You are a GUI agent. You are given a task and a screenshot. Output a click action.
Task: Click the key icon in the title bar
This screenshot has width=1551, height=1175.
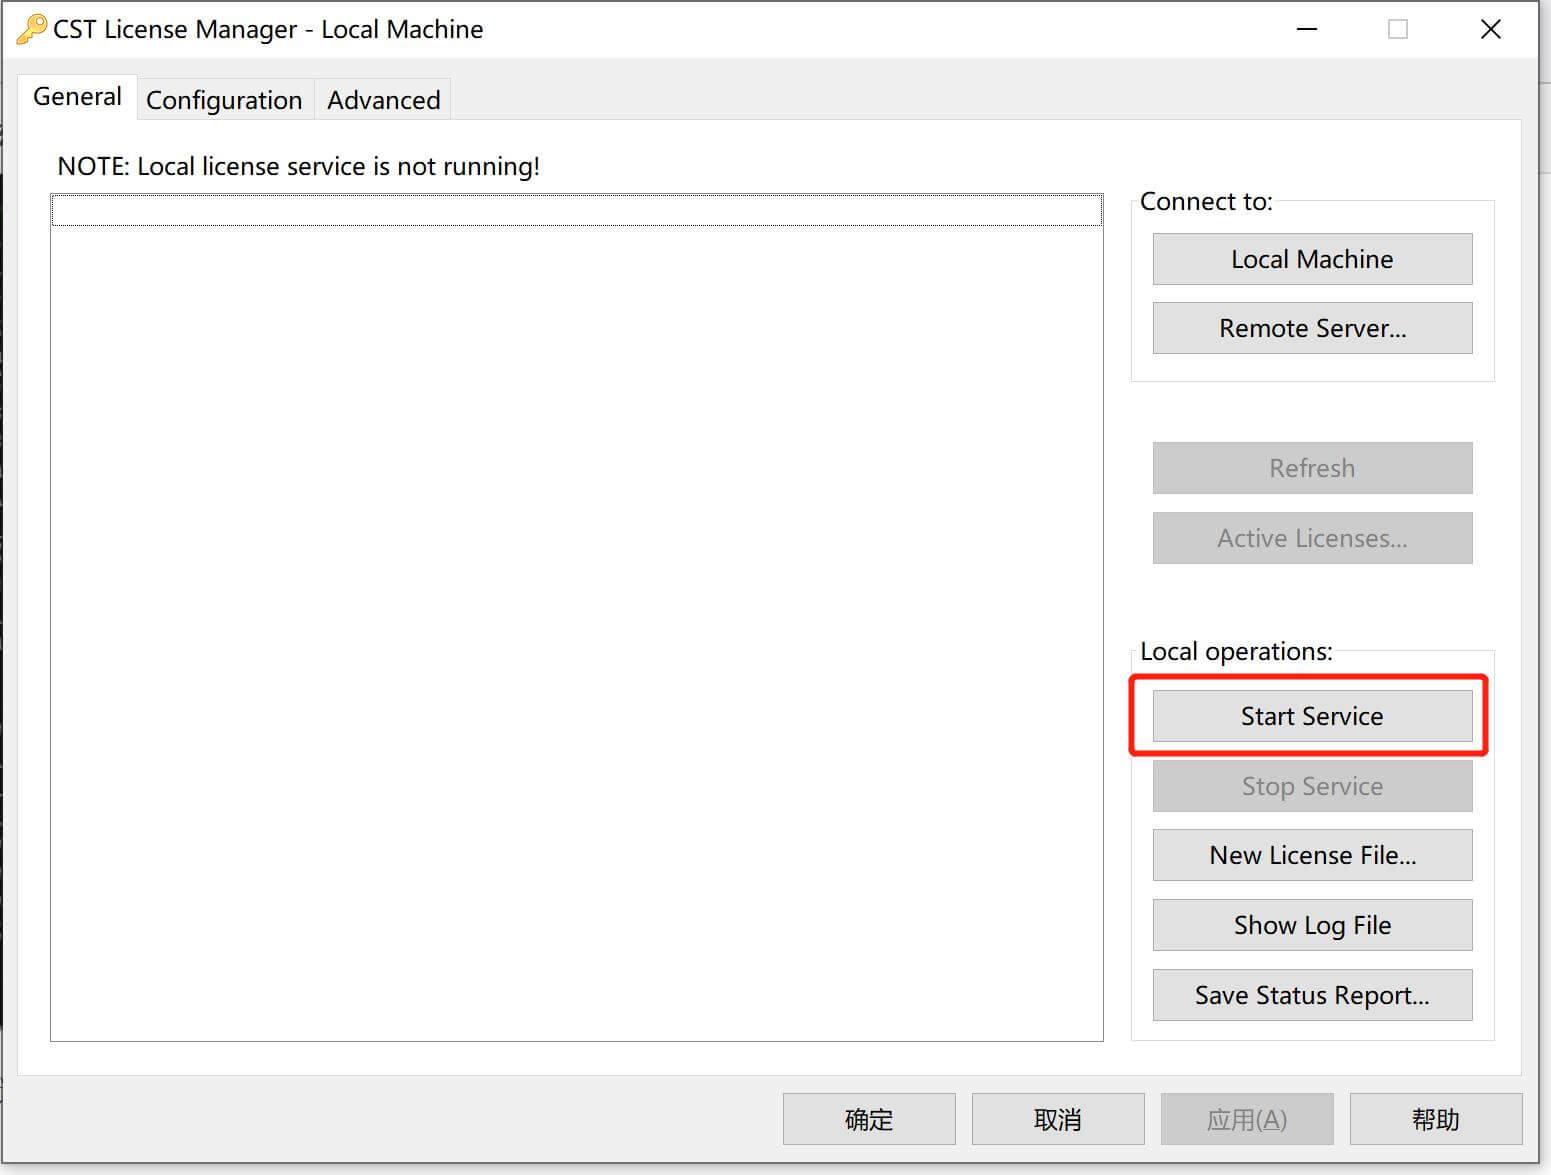coord(31,29)
